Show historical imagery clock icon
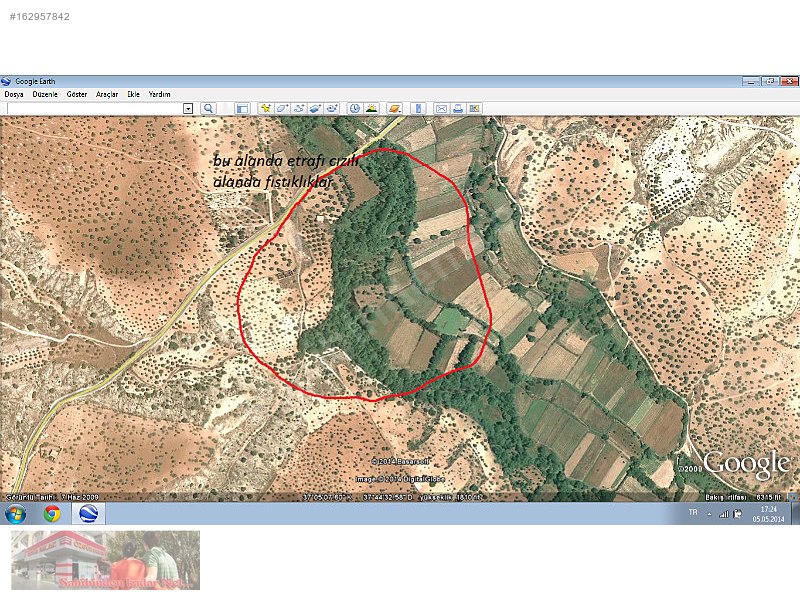 (355, 108)
